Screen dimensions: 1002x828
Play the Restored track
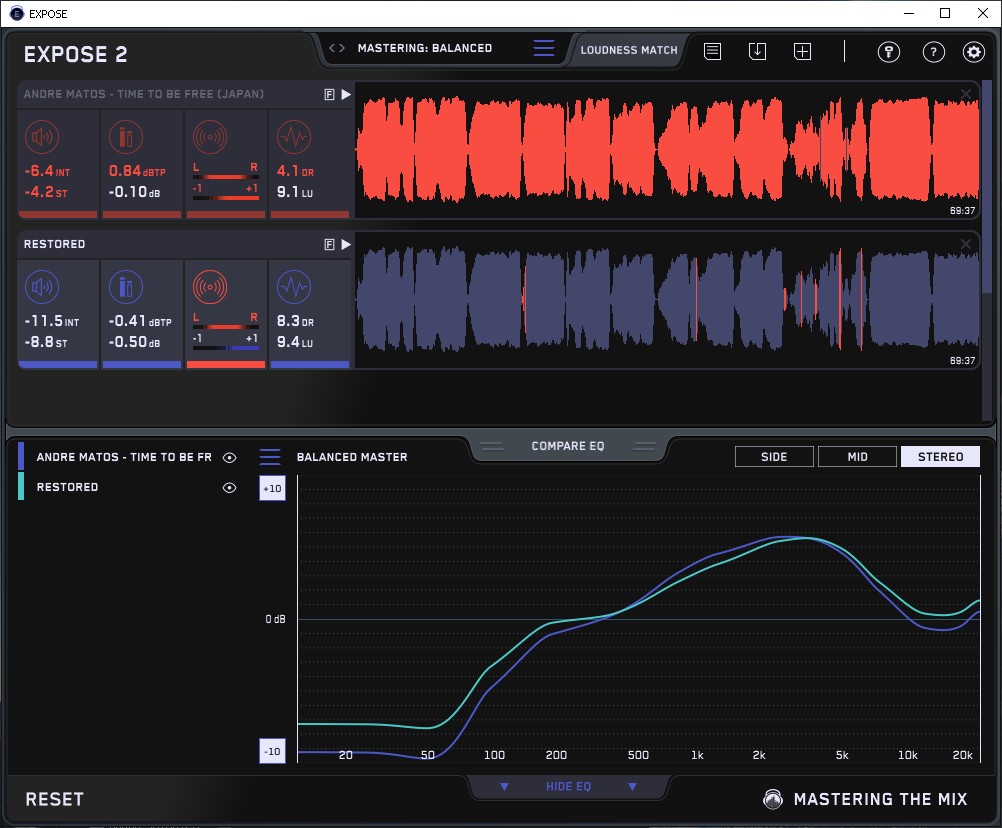pyautogui.click(x=346, y=244)
